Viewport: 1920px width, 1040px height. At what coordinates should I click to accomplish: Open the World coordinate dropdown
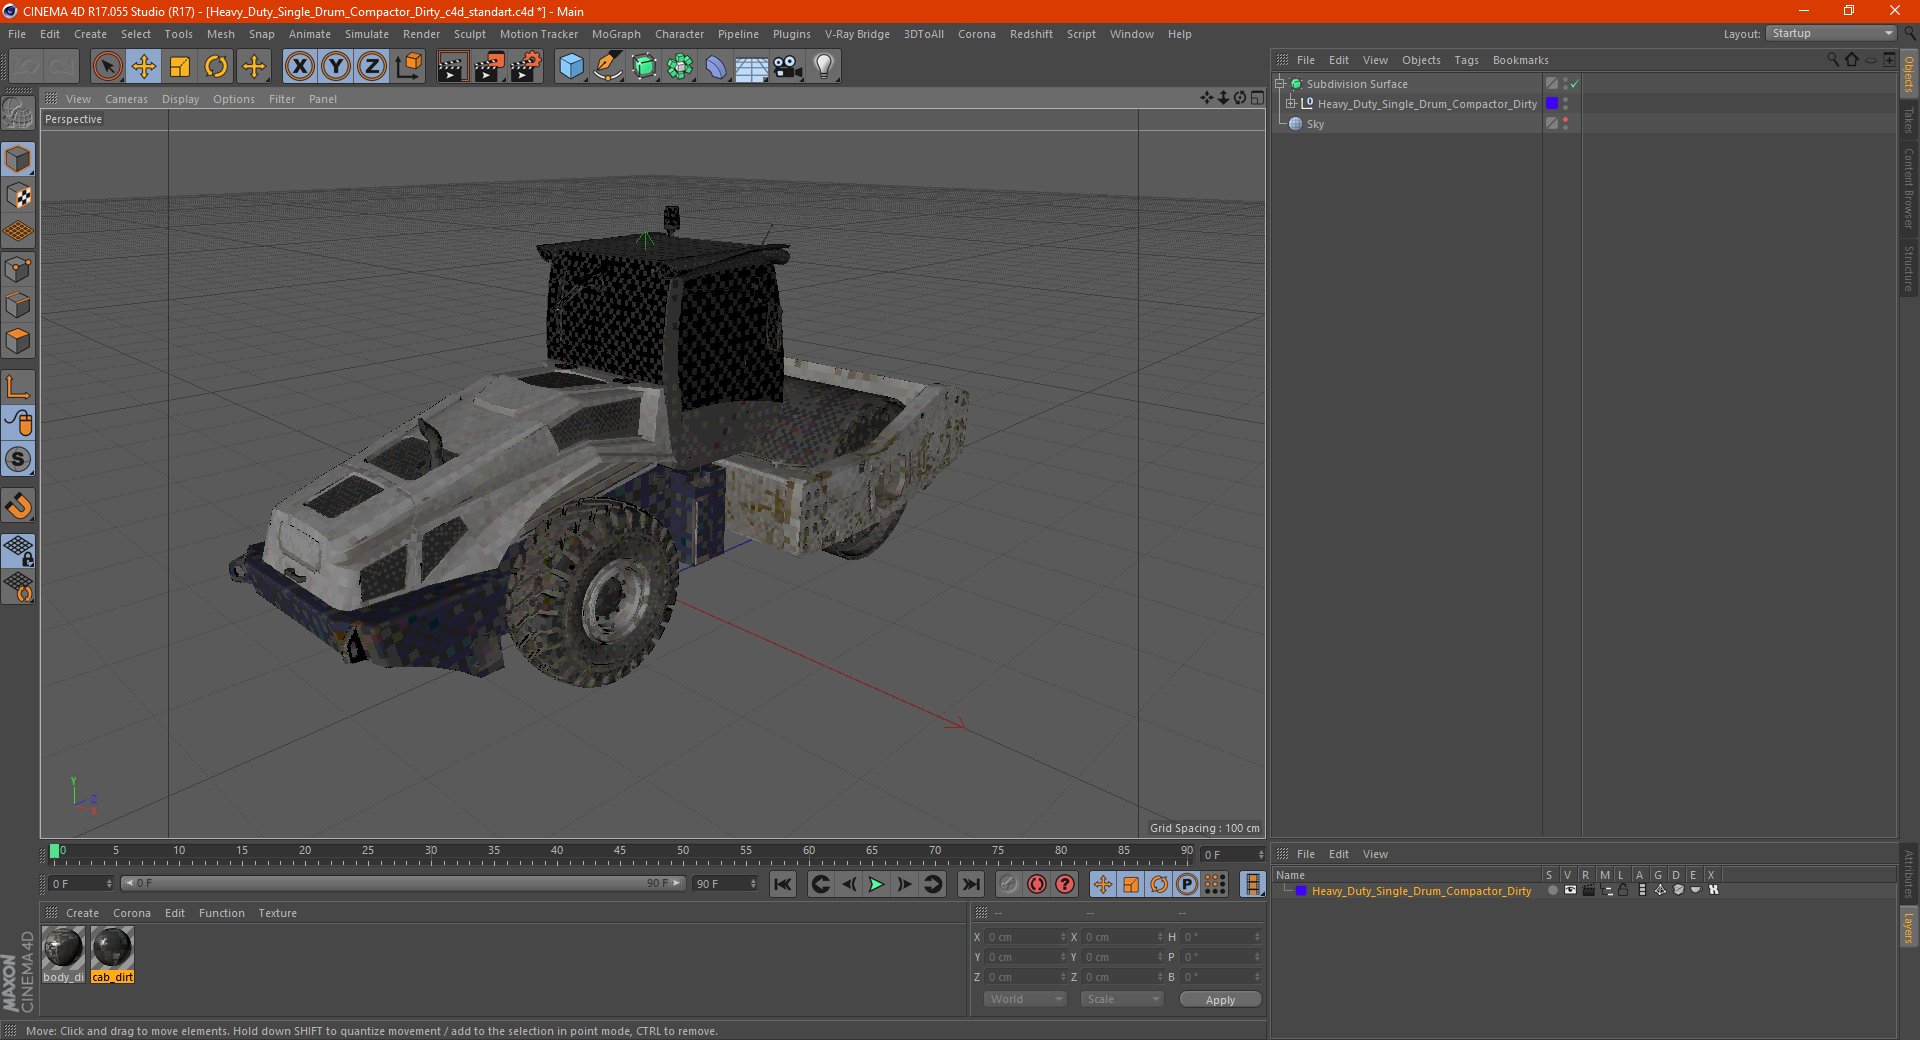point(1025,999)
